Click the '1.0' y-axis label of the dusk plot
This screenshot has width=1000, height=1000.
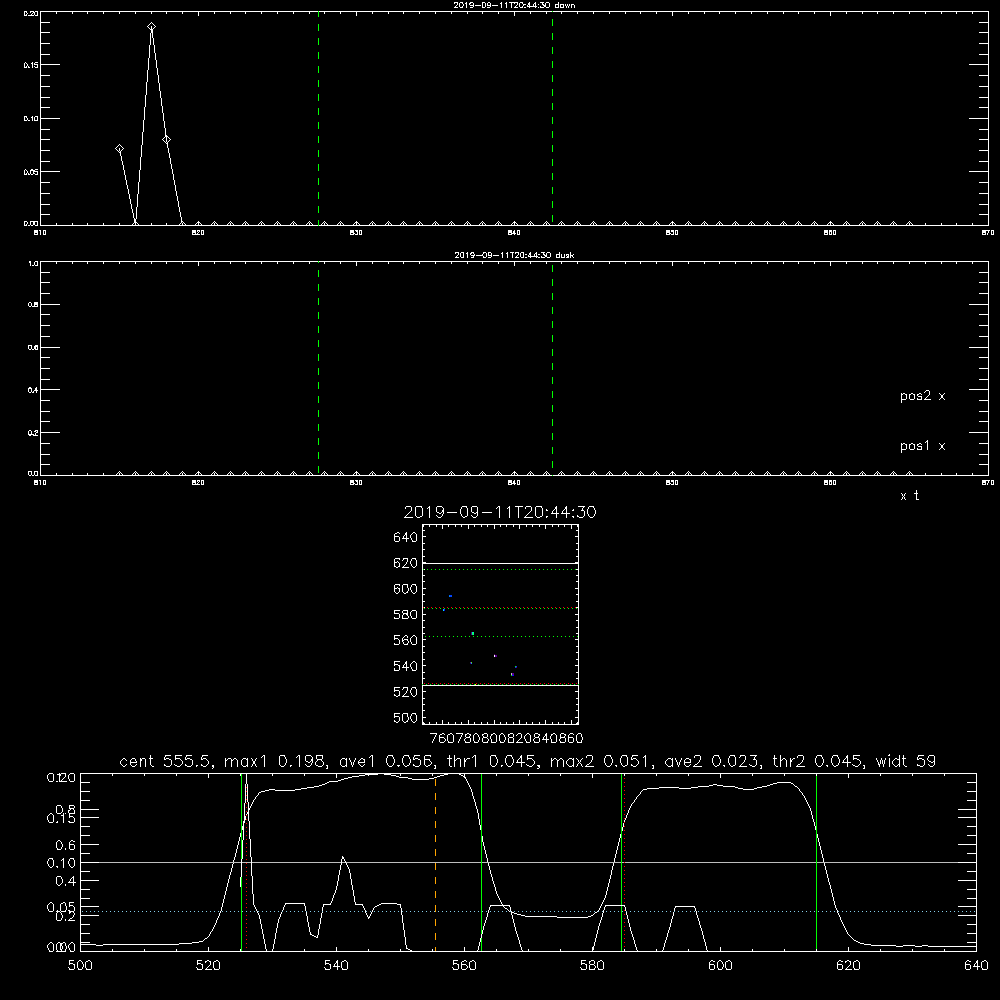pos(33,263)
